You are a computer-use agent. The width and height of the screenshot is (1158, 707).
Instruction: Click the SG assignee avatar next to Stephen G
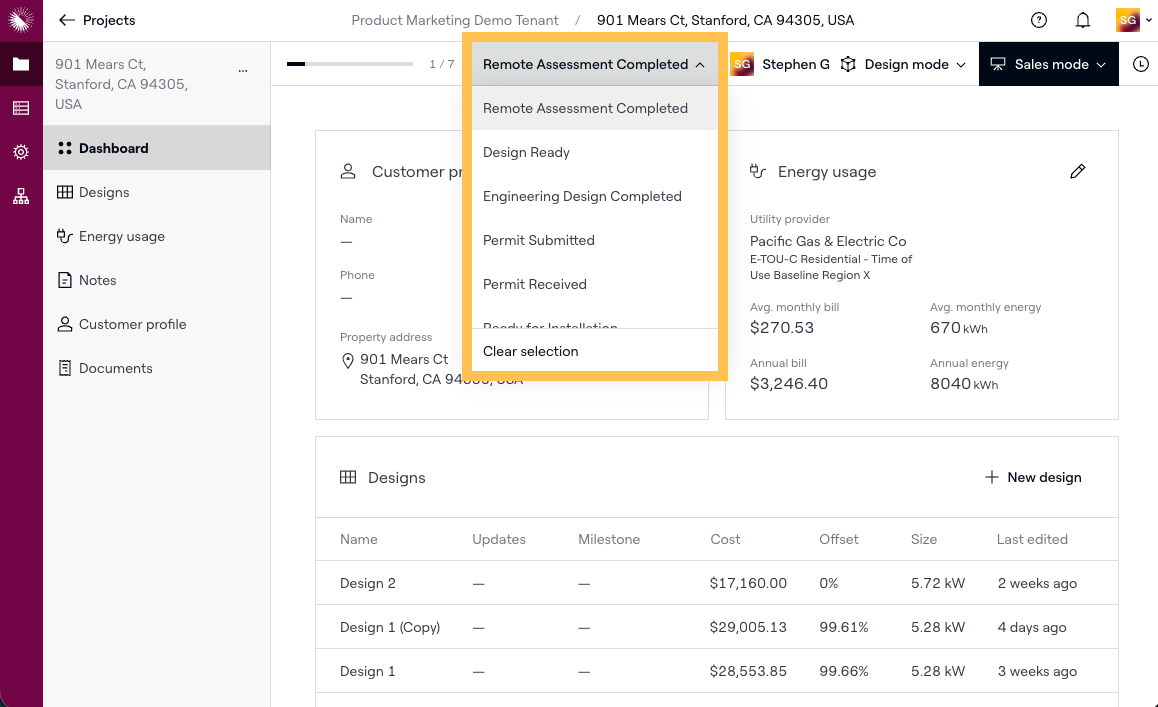tap(742, 64)
